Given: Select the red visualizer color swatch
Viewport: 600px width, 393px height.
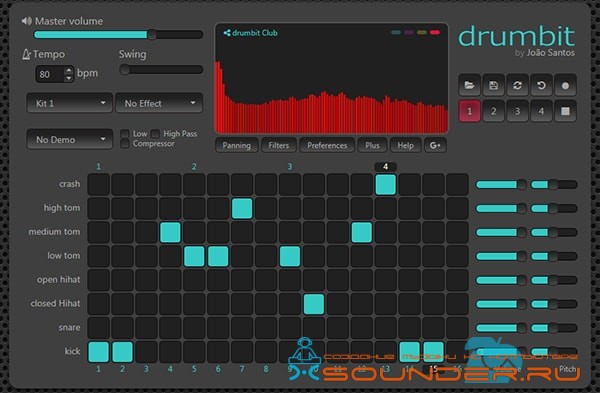Looking at the screenshot, I should pyautogui.click(x=435, y=33).
